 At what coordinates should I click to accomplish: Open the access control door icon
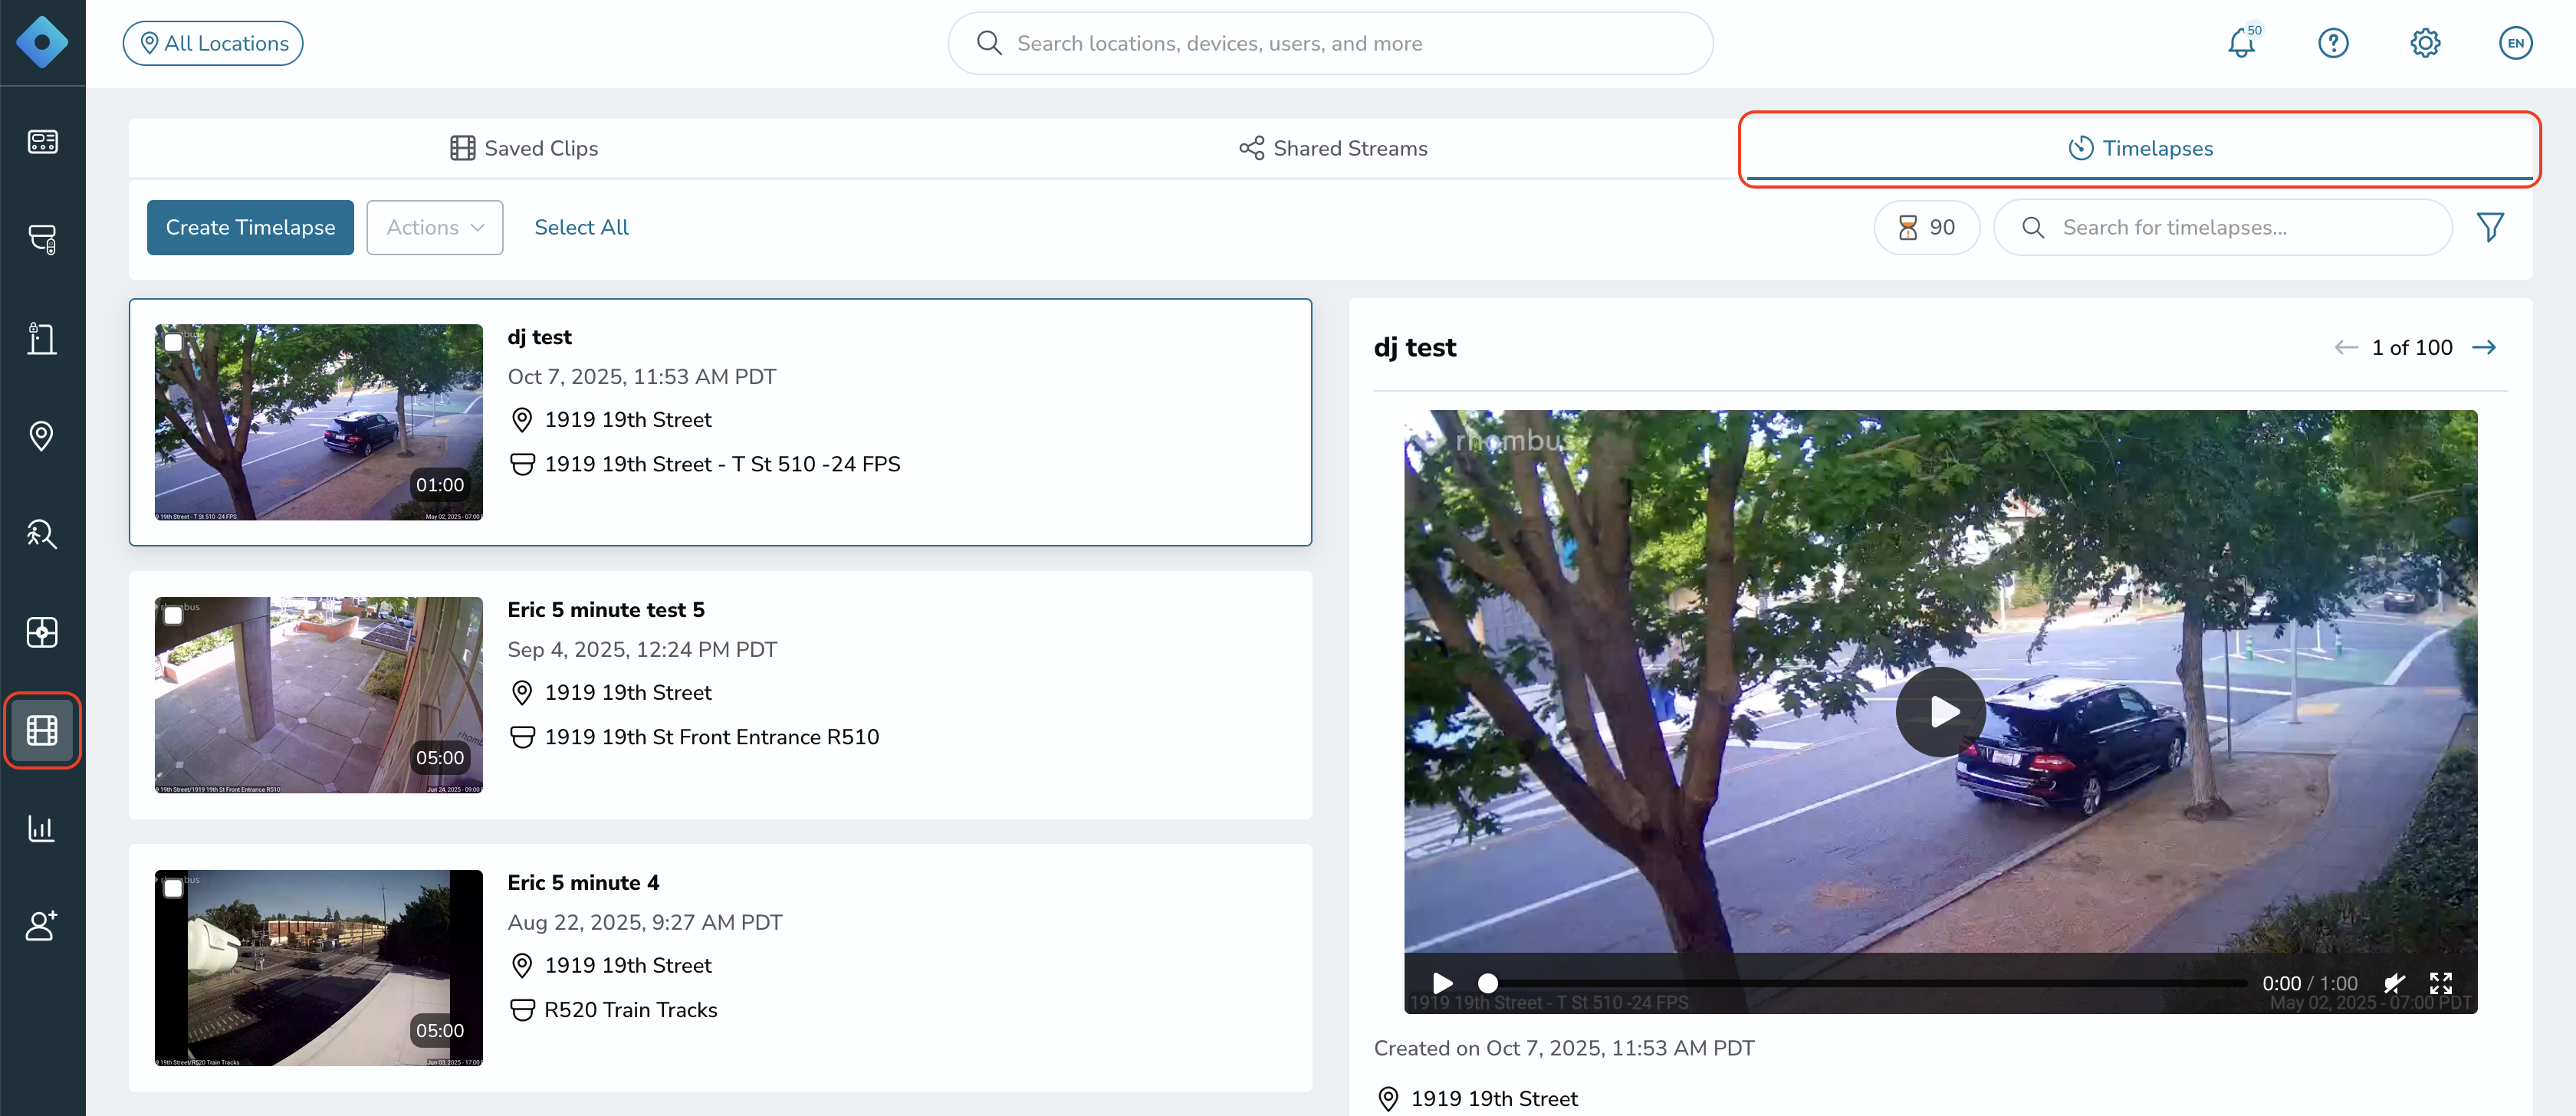click(x=42, y=338)
